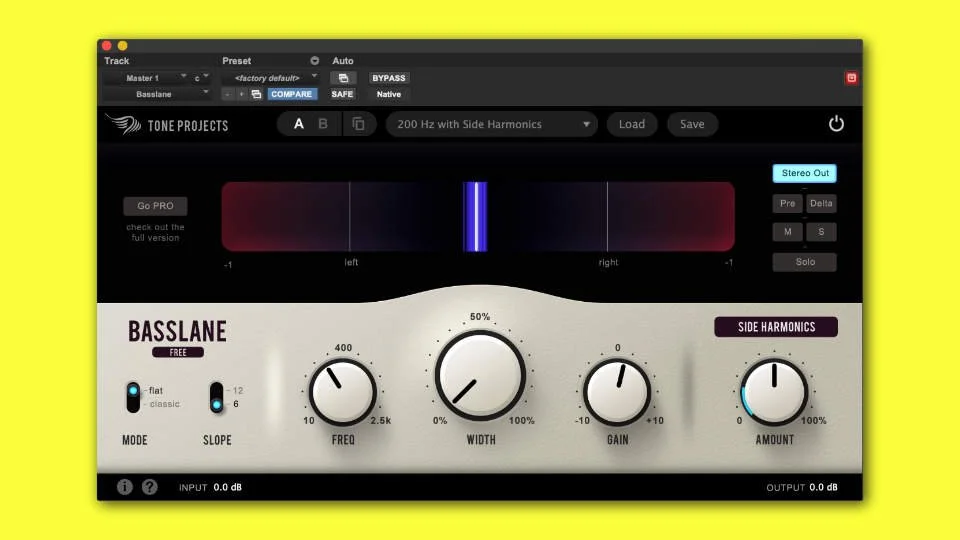Image resolution: width=960 pixels, height=540 pixels.
Task: Click the Load preset button
Action: pos(631,124)
